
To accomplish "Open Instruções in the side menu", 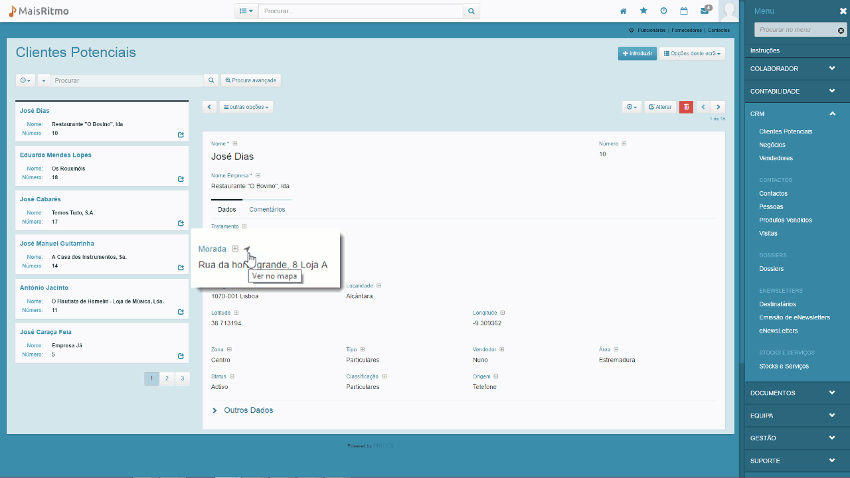I will tap(765, 50).
